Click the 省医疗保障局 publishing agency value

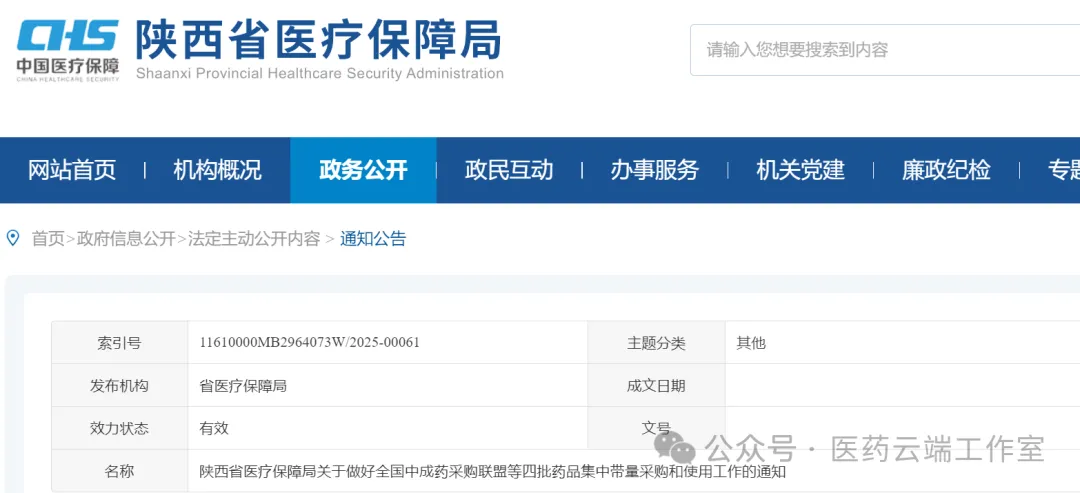(x=243, y=386)
